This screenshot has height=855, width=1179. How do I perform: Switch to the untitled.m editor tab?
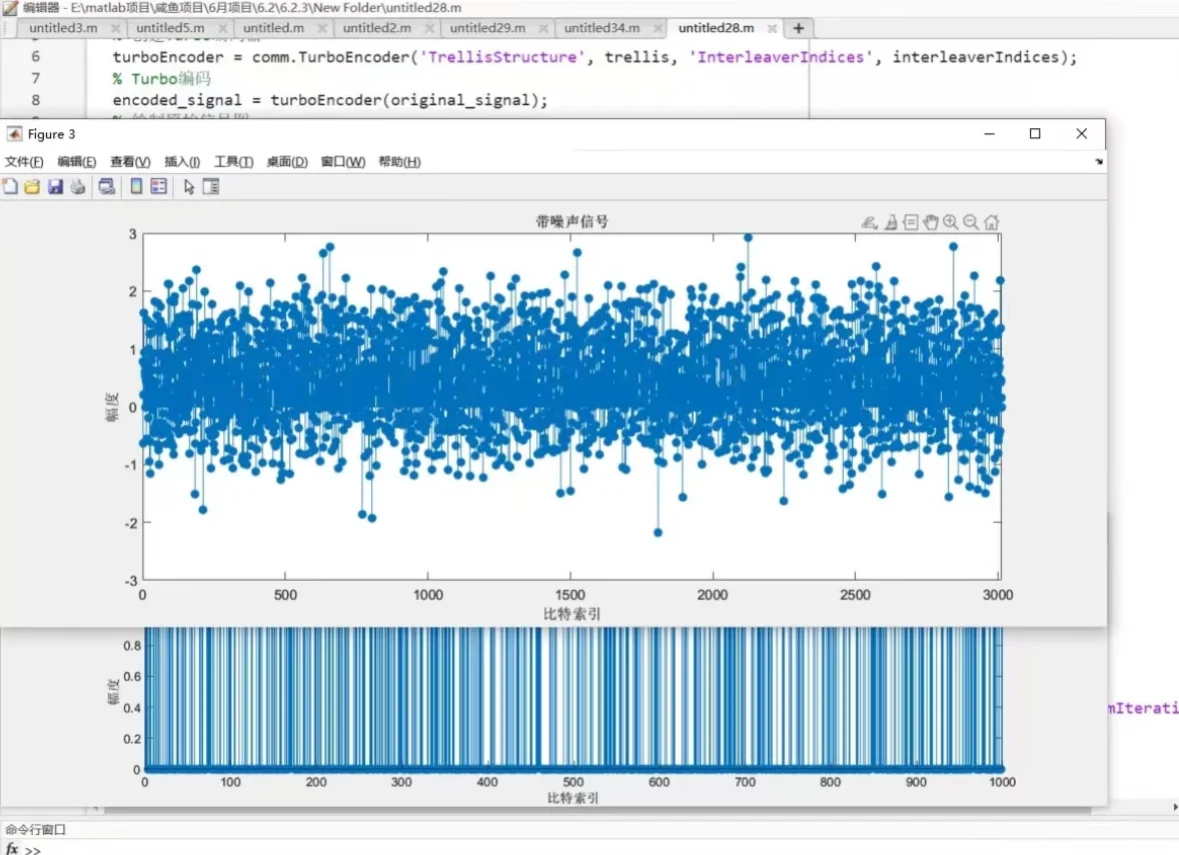click(x=274, y=28)
